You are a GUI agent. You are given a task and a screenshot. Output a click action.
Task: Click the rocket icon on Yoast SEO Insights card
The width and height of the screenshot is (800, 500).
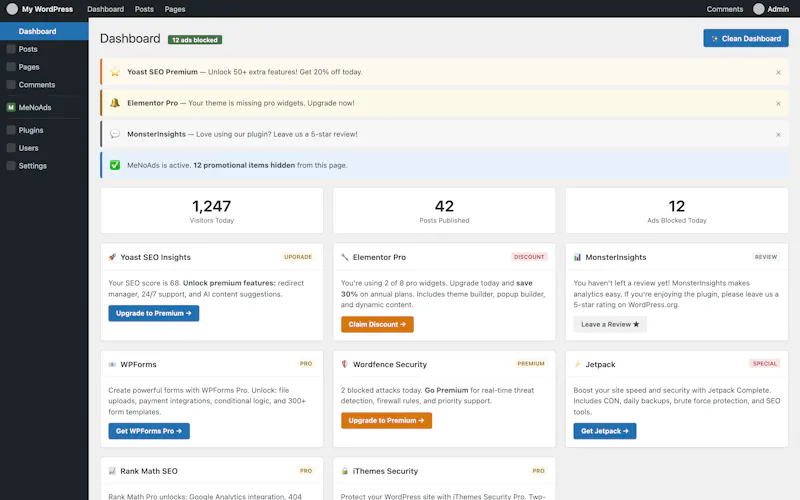[112, 257]
